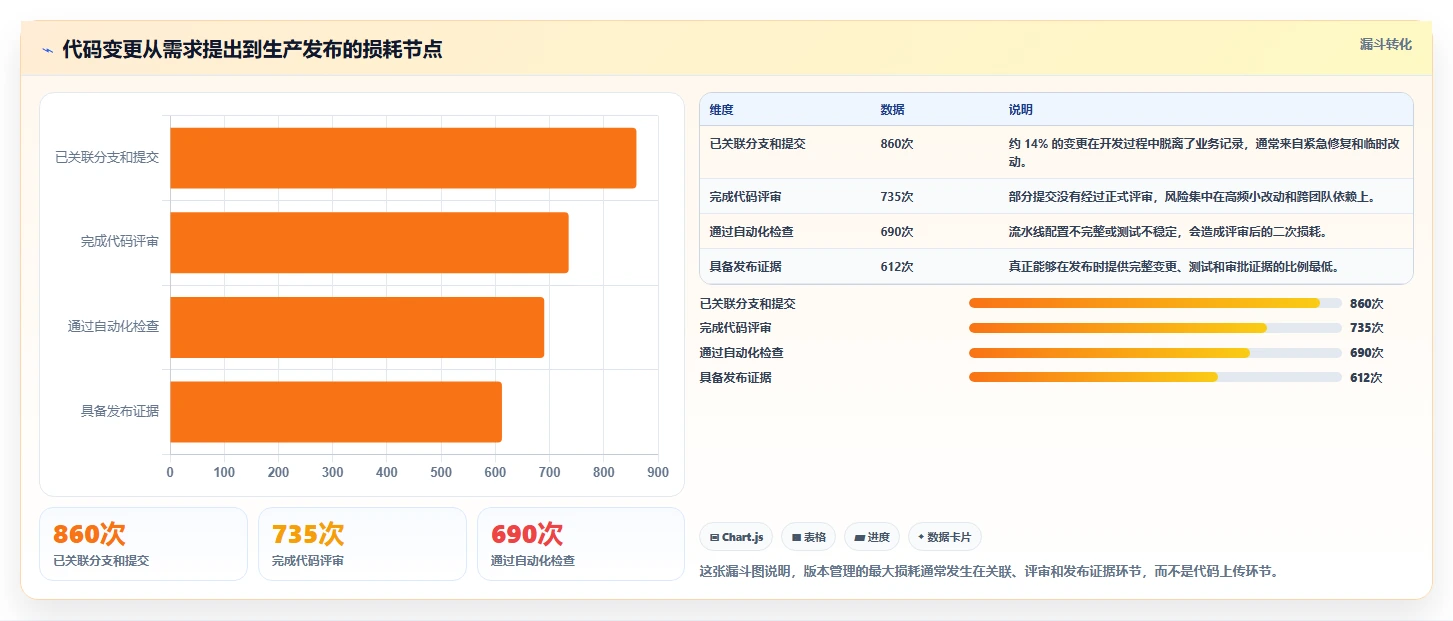Screen dimensions: 1453x621
Task: Click the 已关联分支和提交 progress bar
Action: pyautogui.click(x=1155, y=303)
